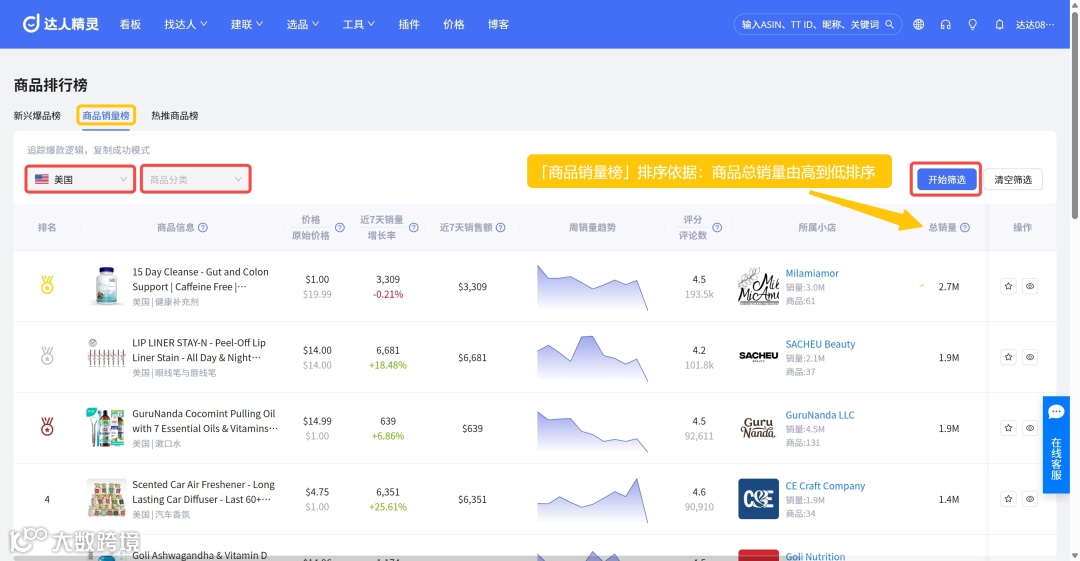Open the 在线客服 chat widget
This screenshot has width=1080, height=561.
(1056, 445)
